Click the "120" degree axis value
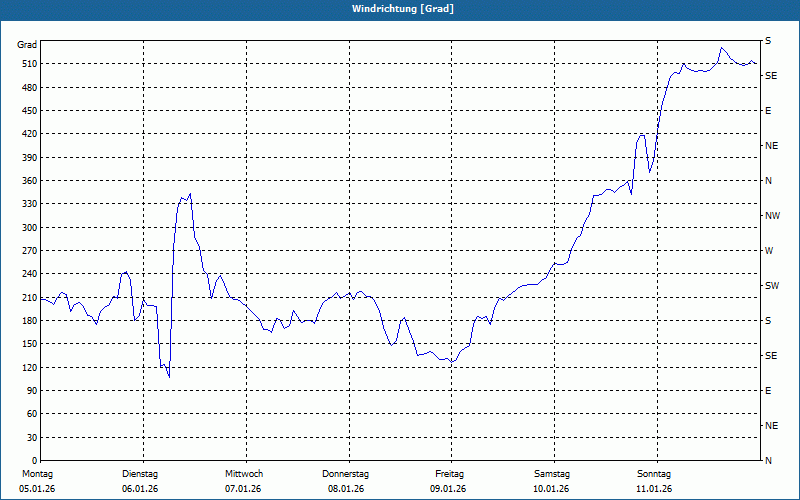The image size is (800, 500). click(29, 367)
